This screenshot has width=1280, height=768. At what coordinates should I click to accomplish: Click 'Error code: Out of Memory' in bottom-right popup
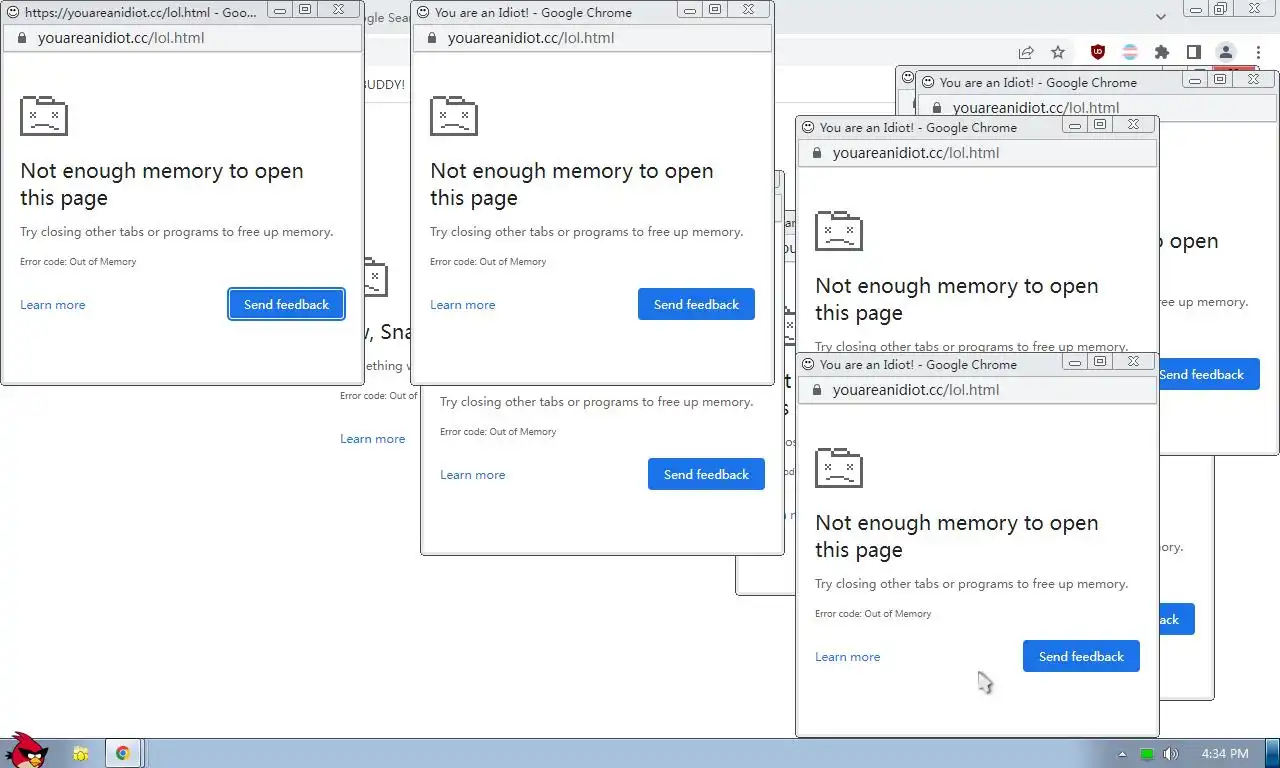873,614
